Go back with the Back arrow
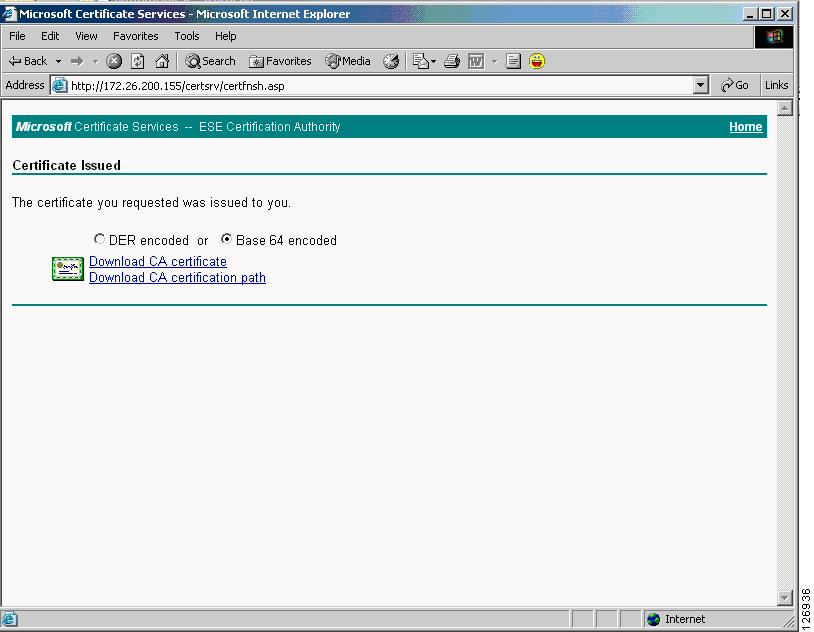814x632 pixels. pos(28,61)
